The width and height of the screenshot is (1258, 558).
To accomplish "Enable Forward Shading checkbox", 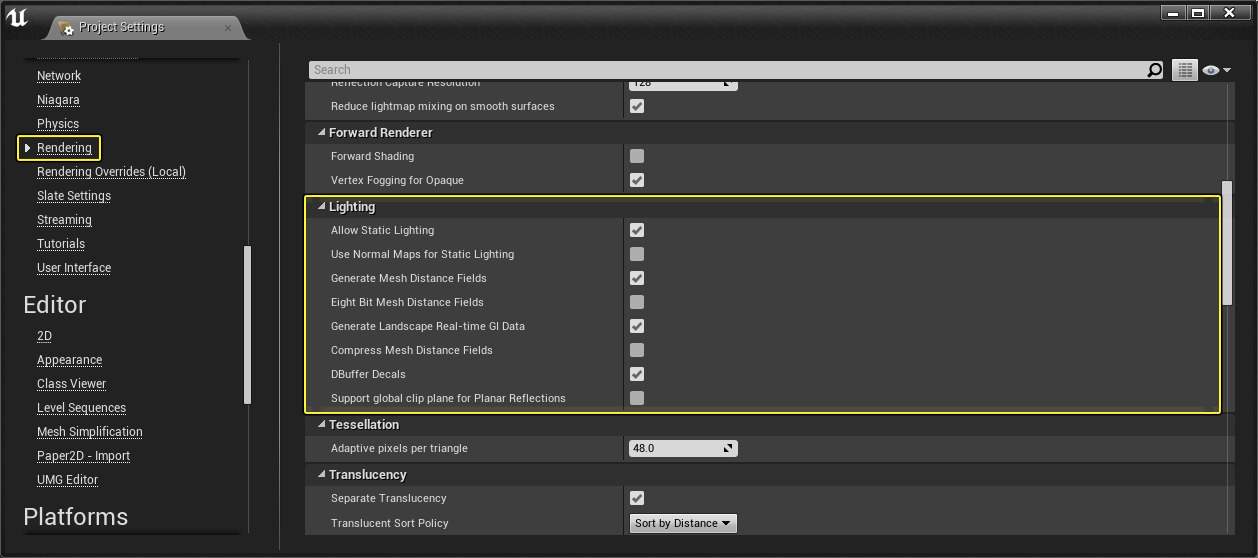I will (x=637, y=156).
